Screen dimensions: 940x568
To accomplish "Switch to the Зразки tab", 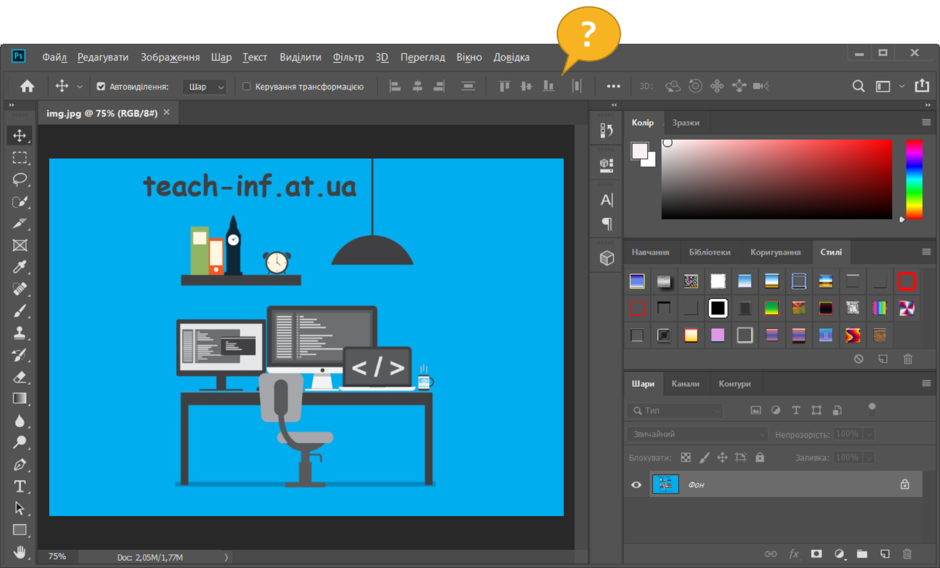I will tap(686, 122).
